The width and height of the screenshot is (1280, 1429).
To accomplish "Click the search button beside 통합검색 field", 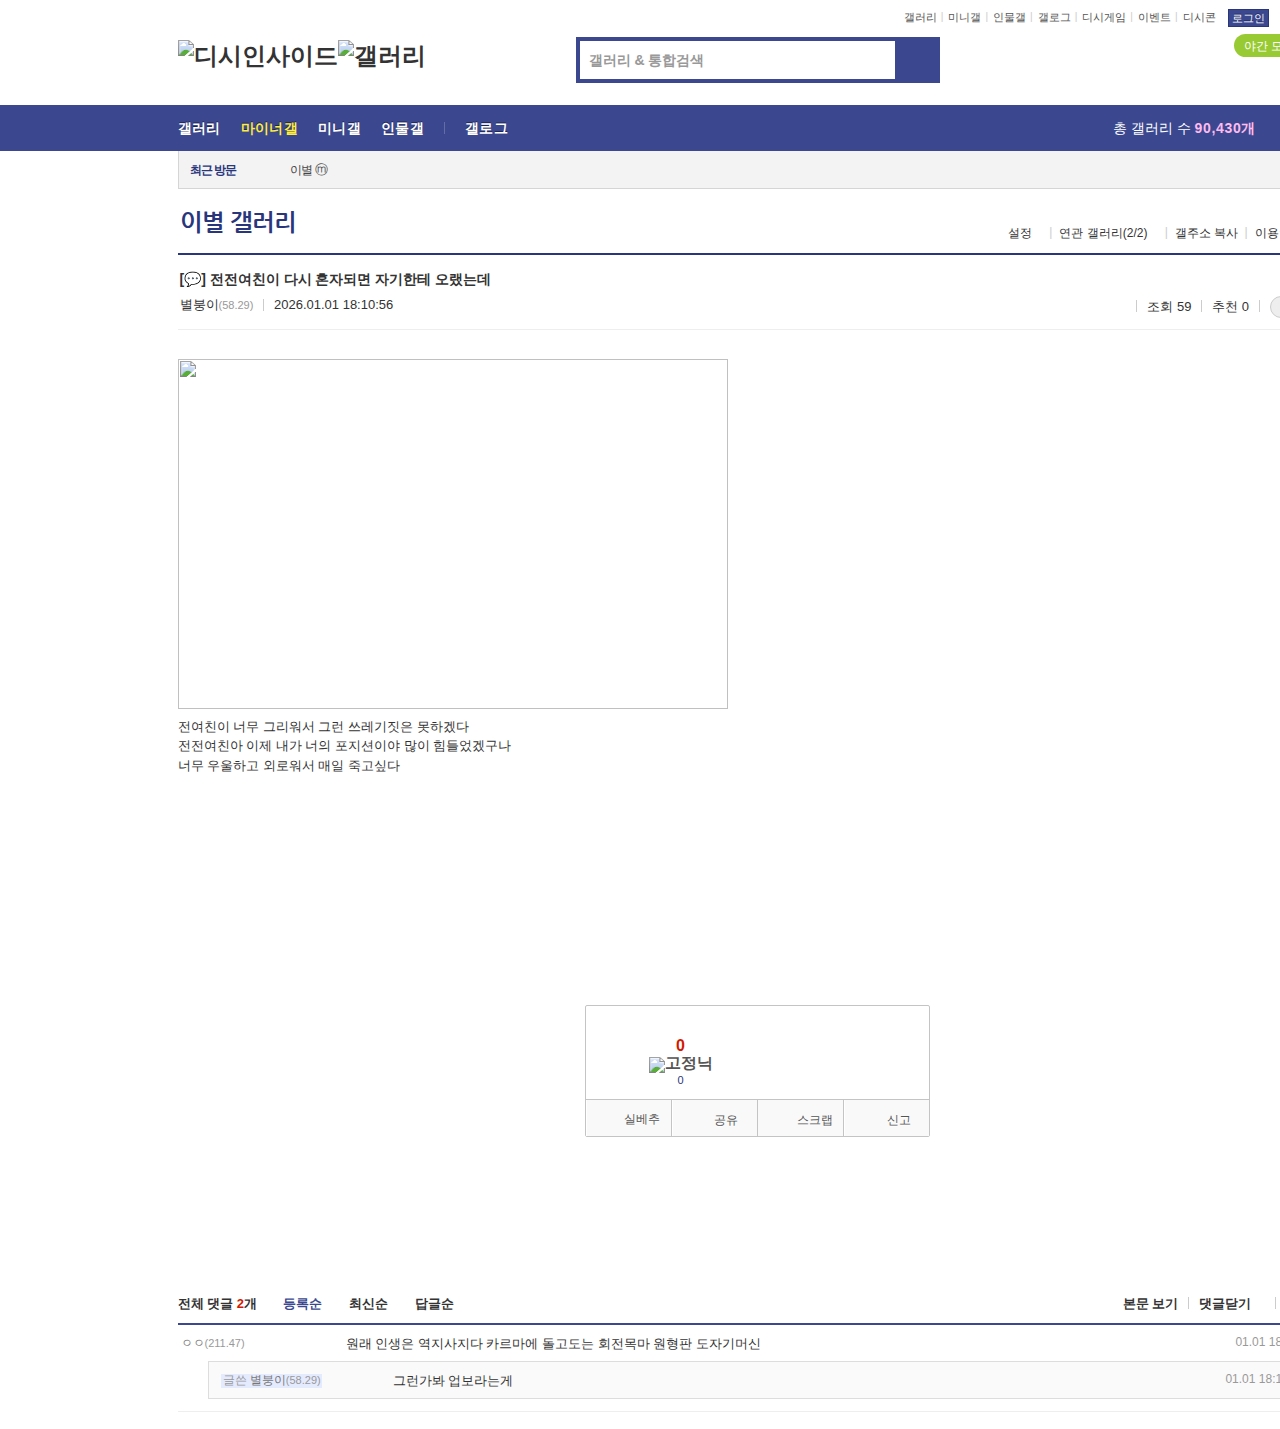I will pyautogui.click(x=917, y=60).
